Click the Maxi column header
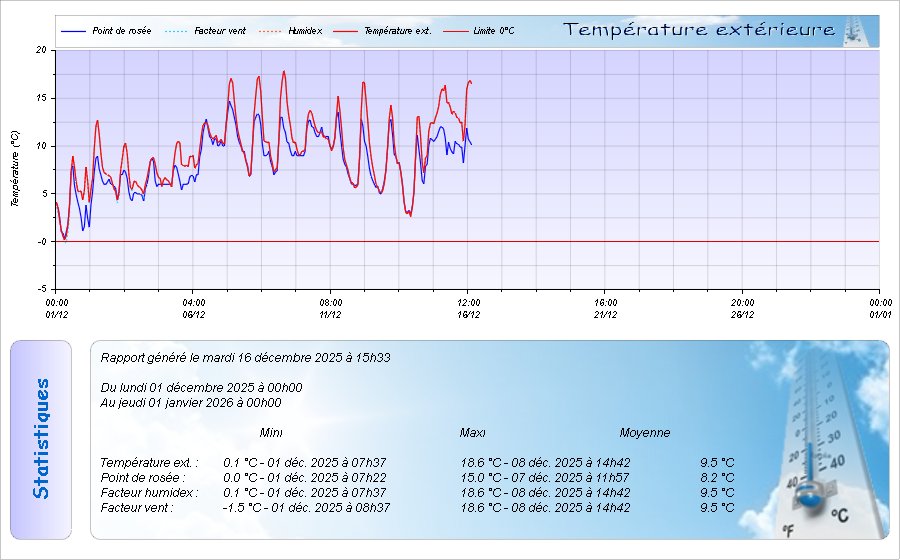Image resolution: width=900 pixels, height=560 pixels. [473, 433]
